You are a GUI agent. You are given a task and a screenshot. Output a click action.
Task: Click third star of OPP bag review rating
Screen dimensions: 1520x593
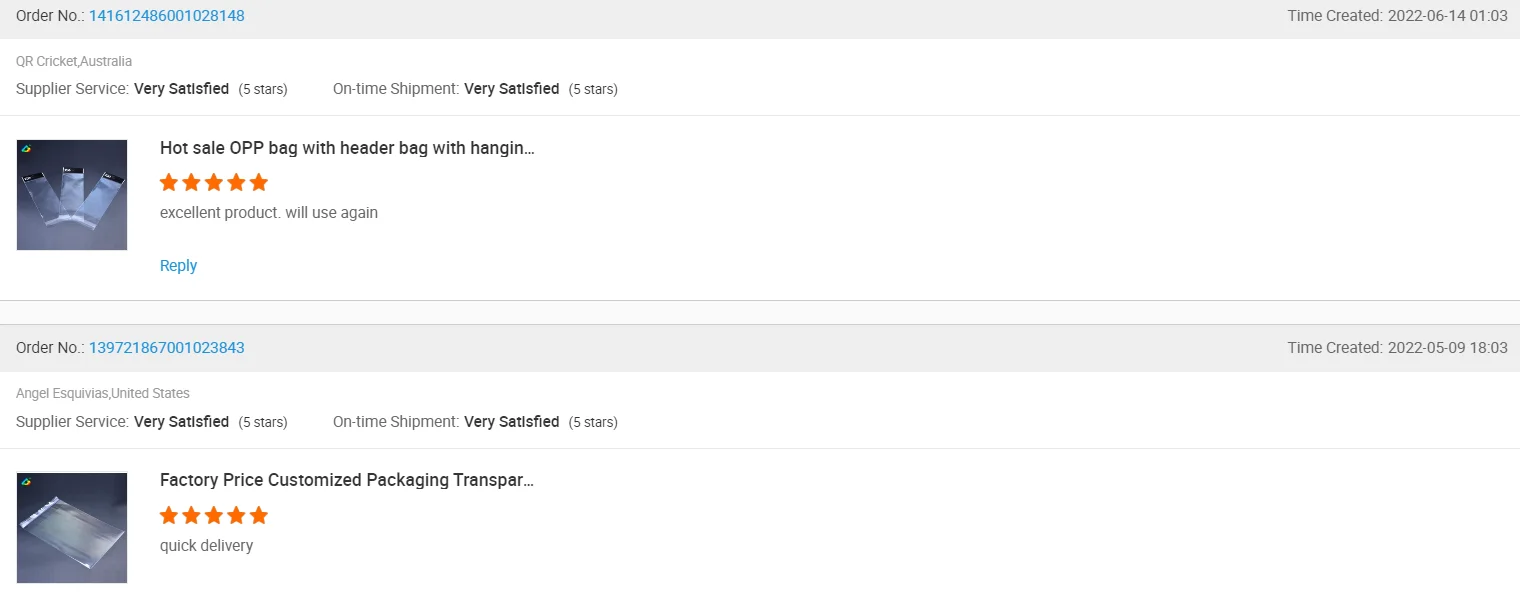[x=214, y=183]
